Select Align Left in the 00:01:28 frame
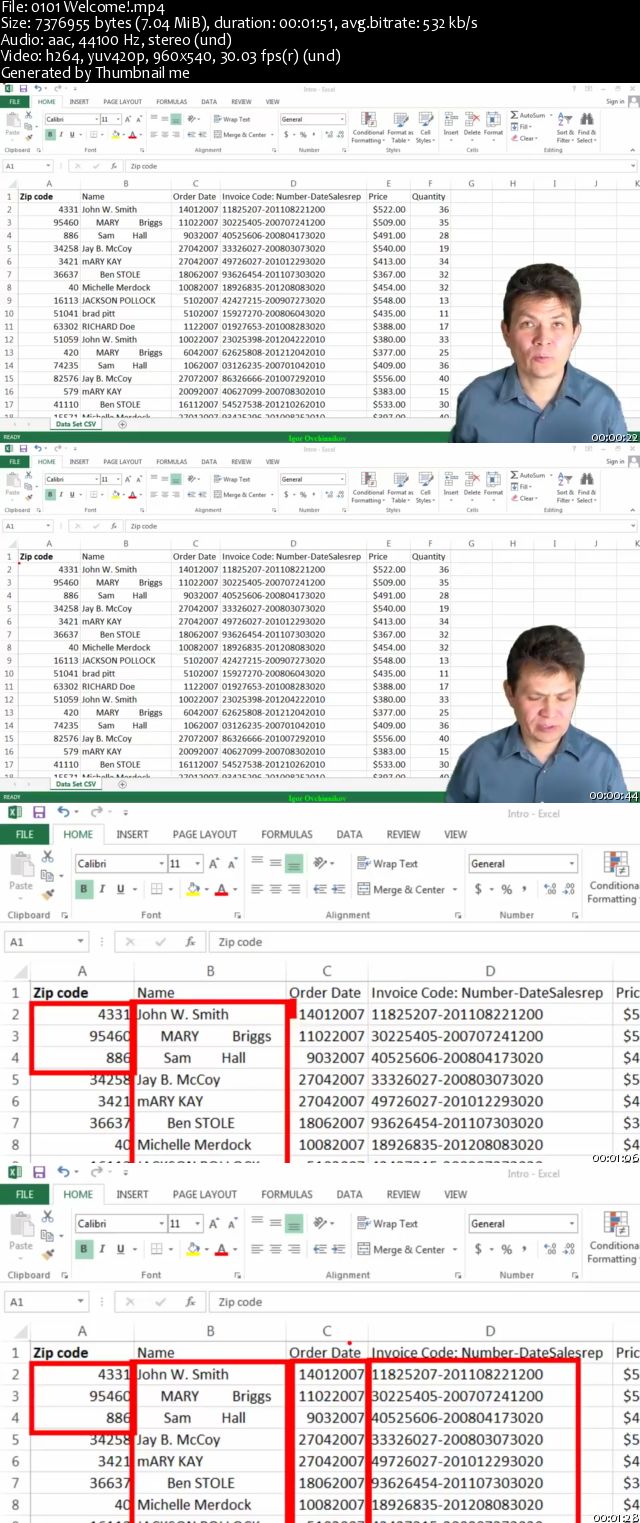Screen dimensions: 640x1523 click(256, 1249)
